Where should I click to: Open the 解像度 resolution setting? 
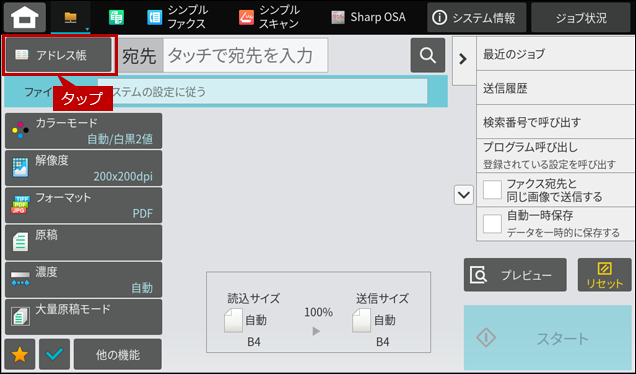pos(84,168)
